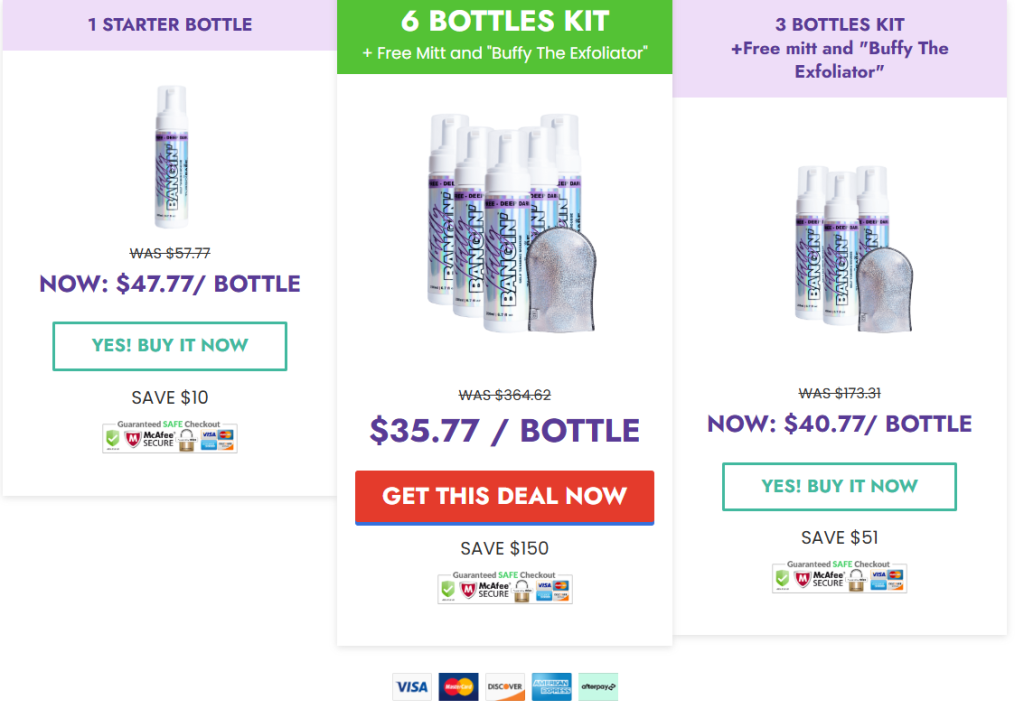Click YES! BUY IT NOW for 3 bottles kit
1024x709 pixels.
[x=839, y=486]
